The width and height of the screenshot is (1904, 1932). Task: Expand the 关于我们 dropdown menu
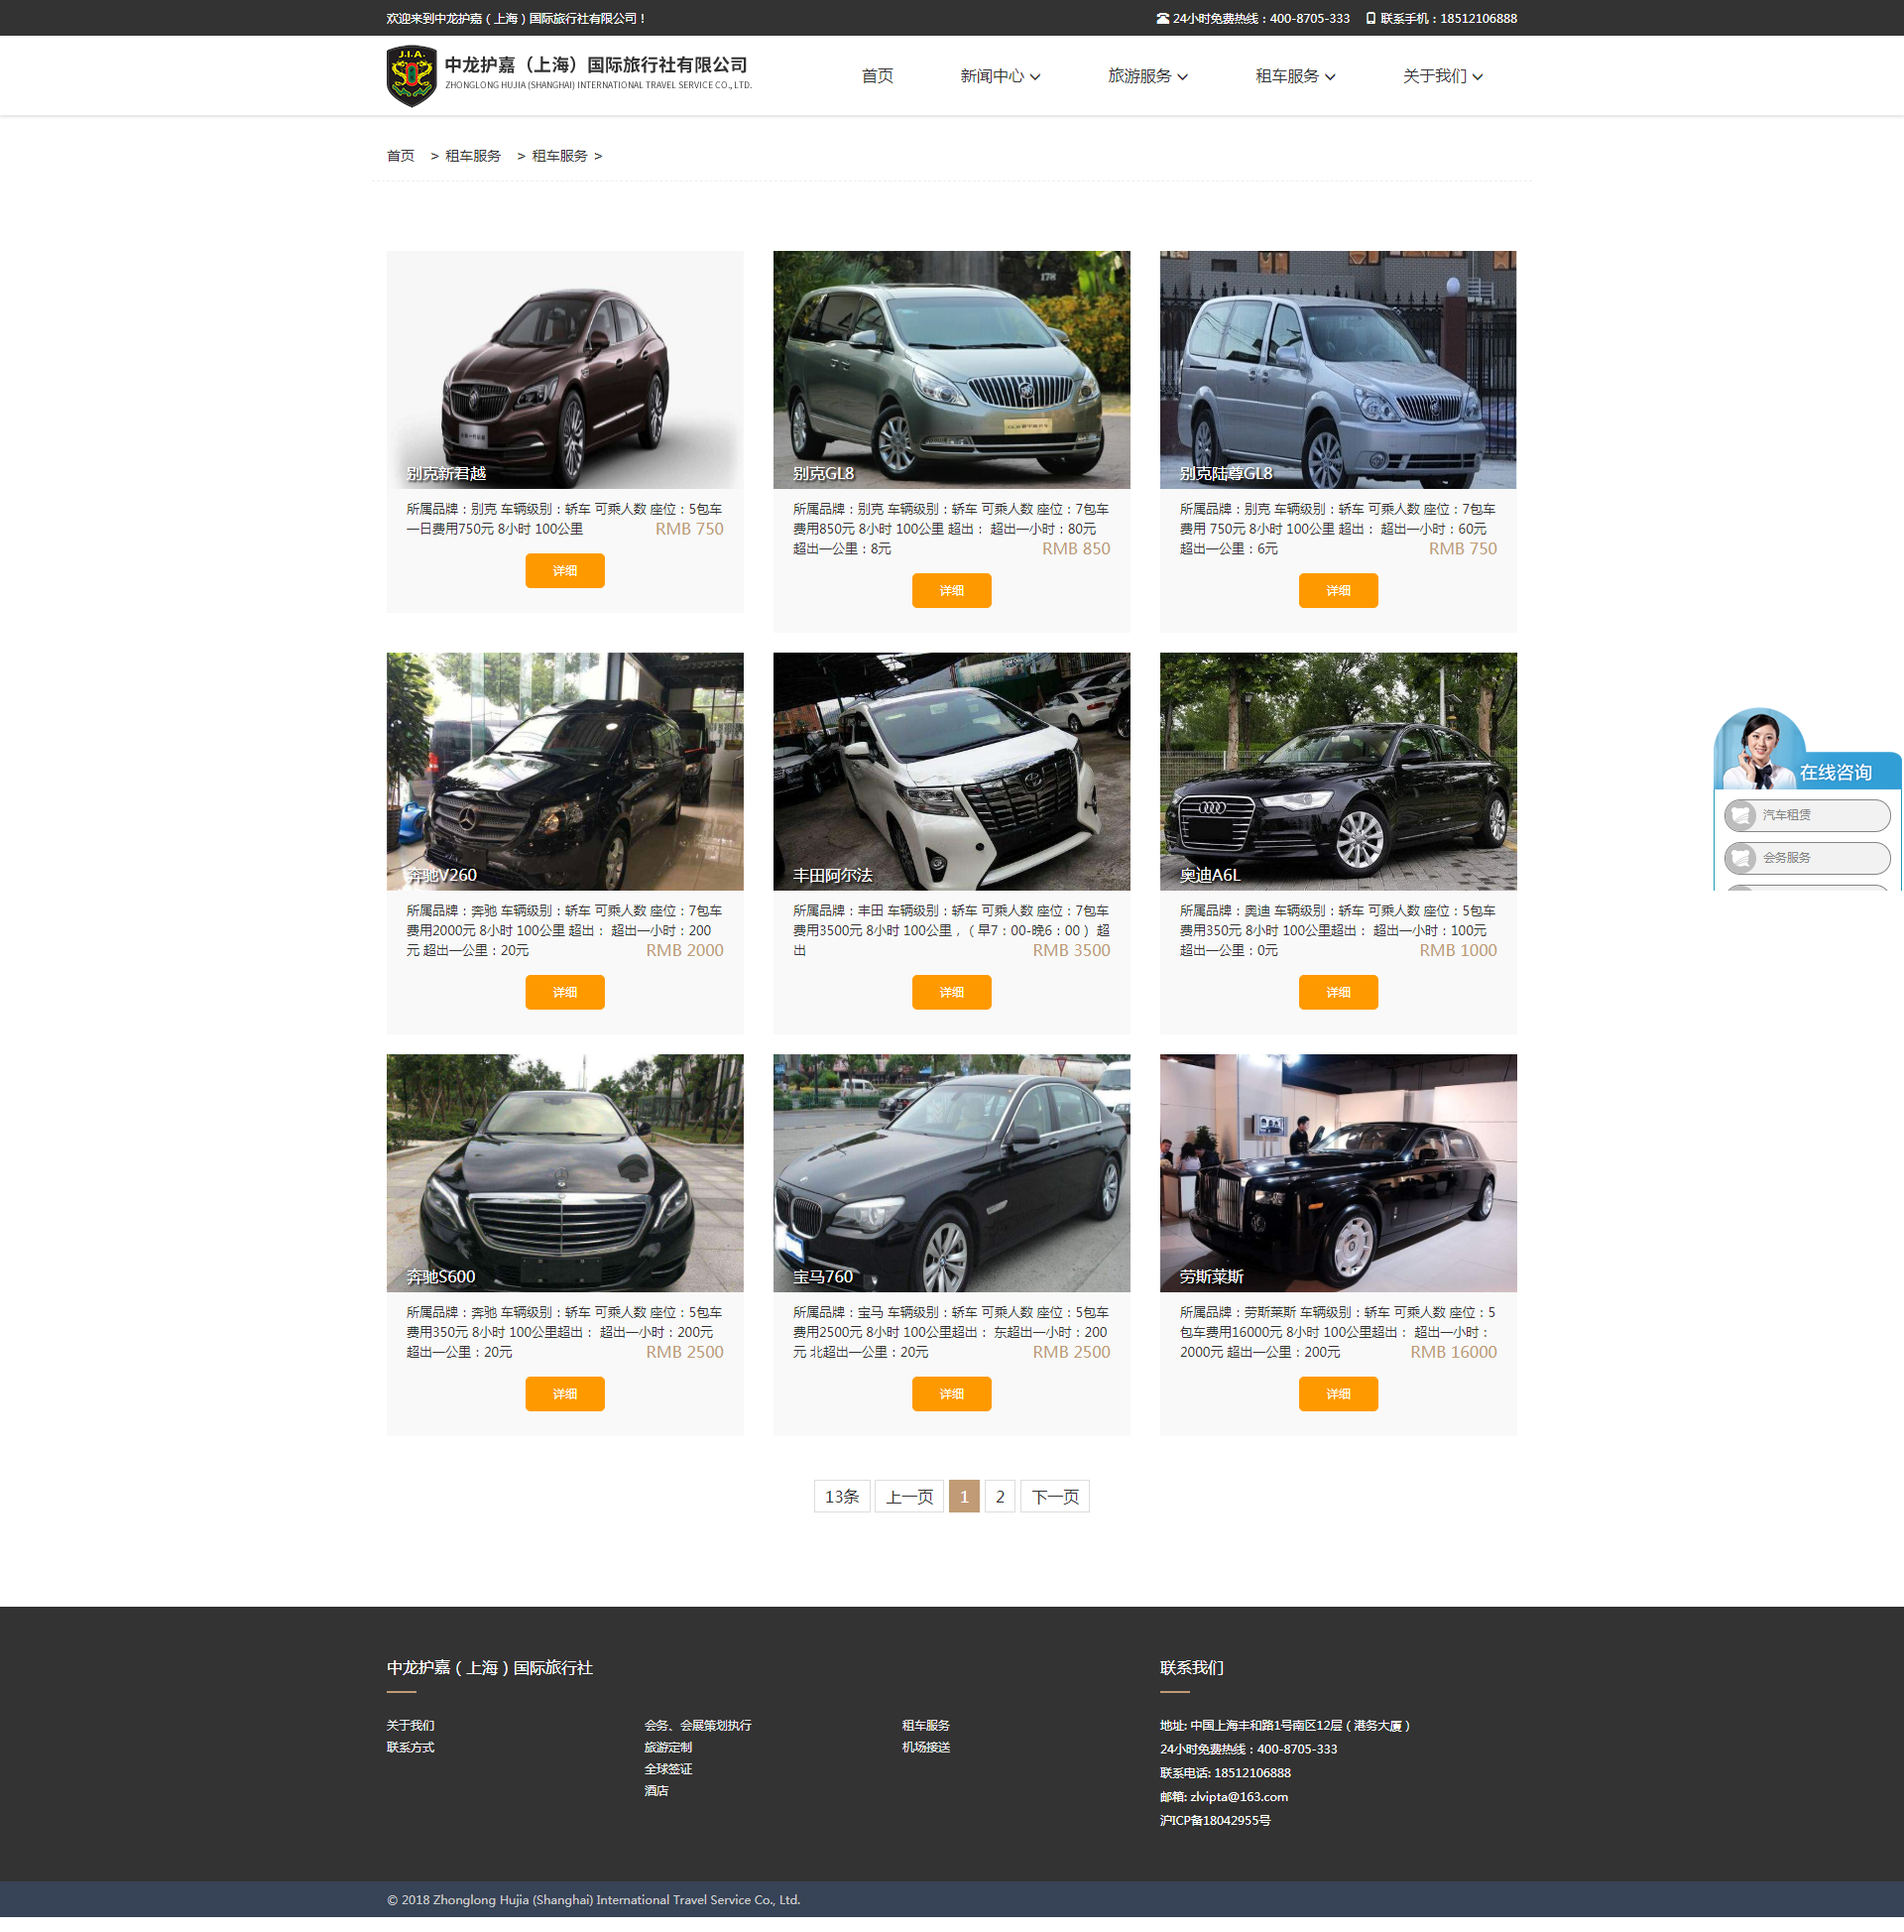(x=1442, y=76)
